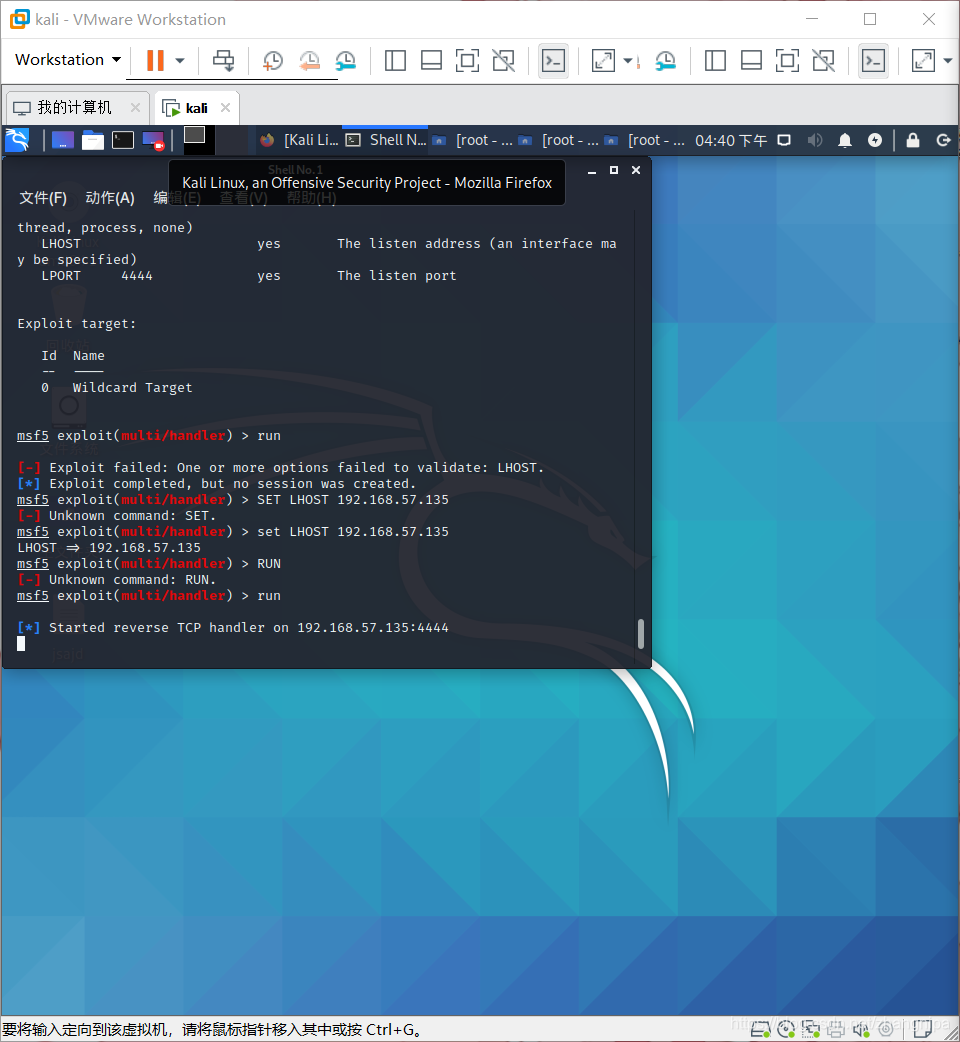Viewport: 960px width, 1042px height.
Task: Open the 文件(F) menu in the terminal
Action: click(x=43, y=198)
